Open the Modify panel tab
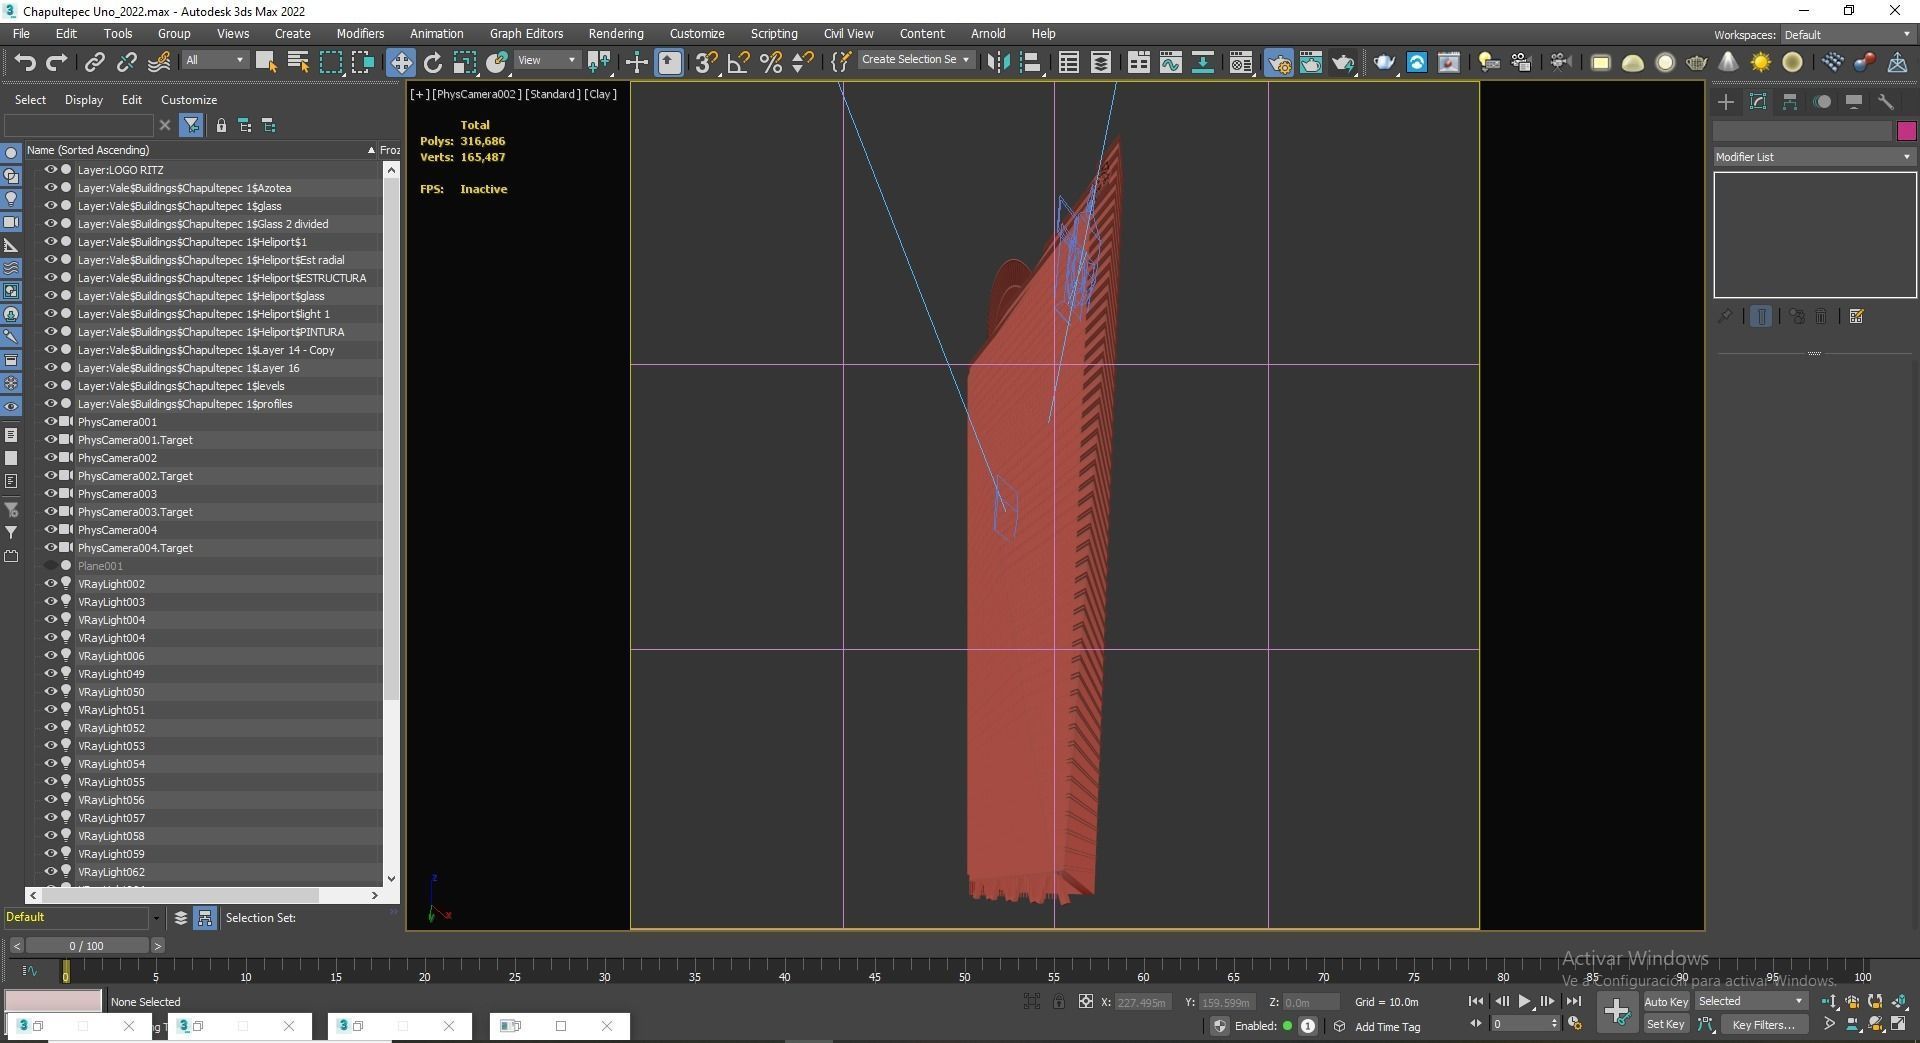Screen dimensions: 1920x1043 point(1758,101)
